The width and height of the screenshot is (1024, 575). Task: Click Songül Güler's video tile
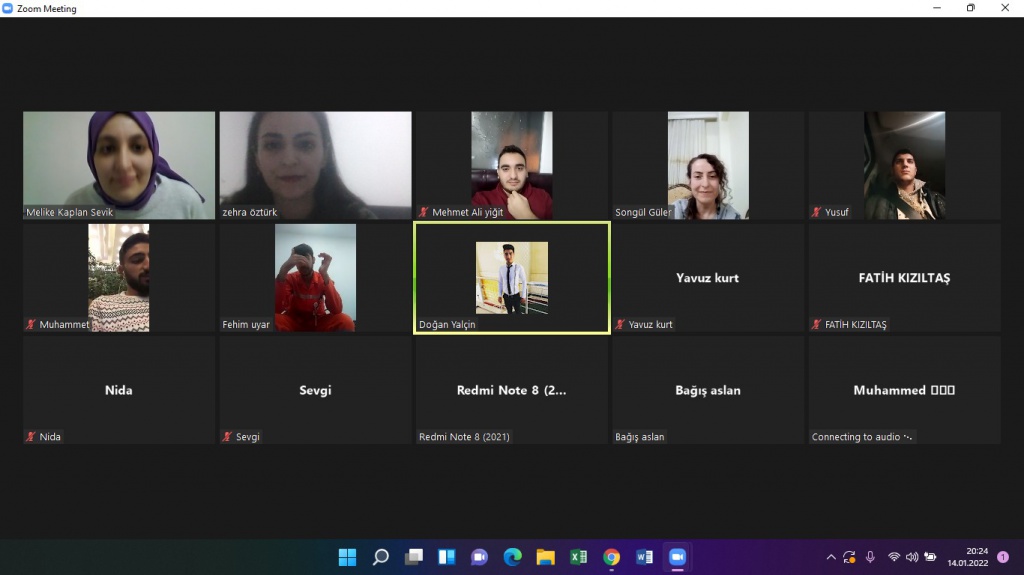coord(708,165)
